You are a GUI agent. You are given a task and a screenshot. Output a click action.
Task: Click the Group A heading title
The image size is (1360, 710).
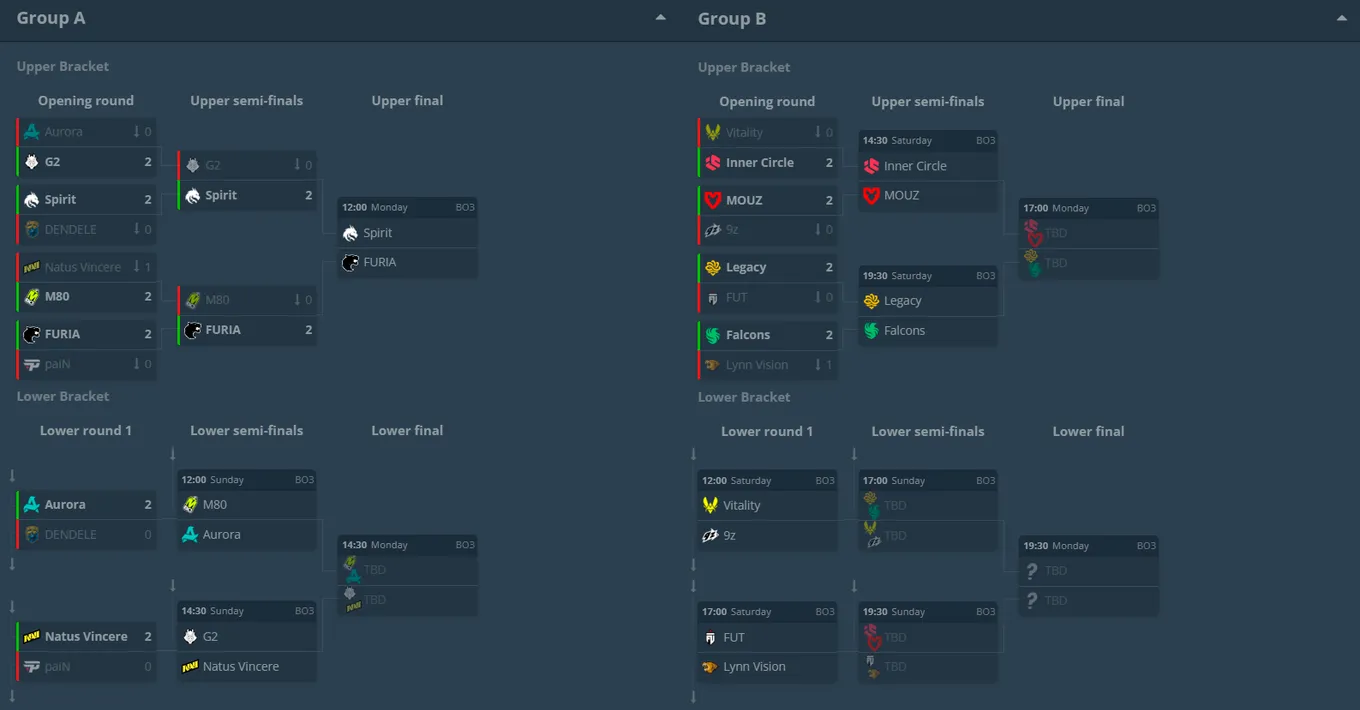(x=51, y=18)
